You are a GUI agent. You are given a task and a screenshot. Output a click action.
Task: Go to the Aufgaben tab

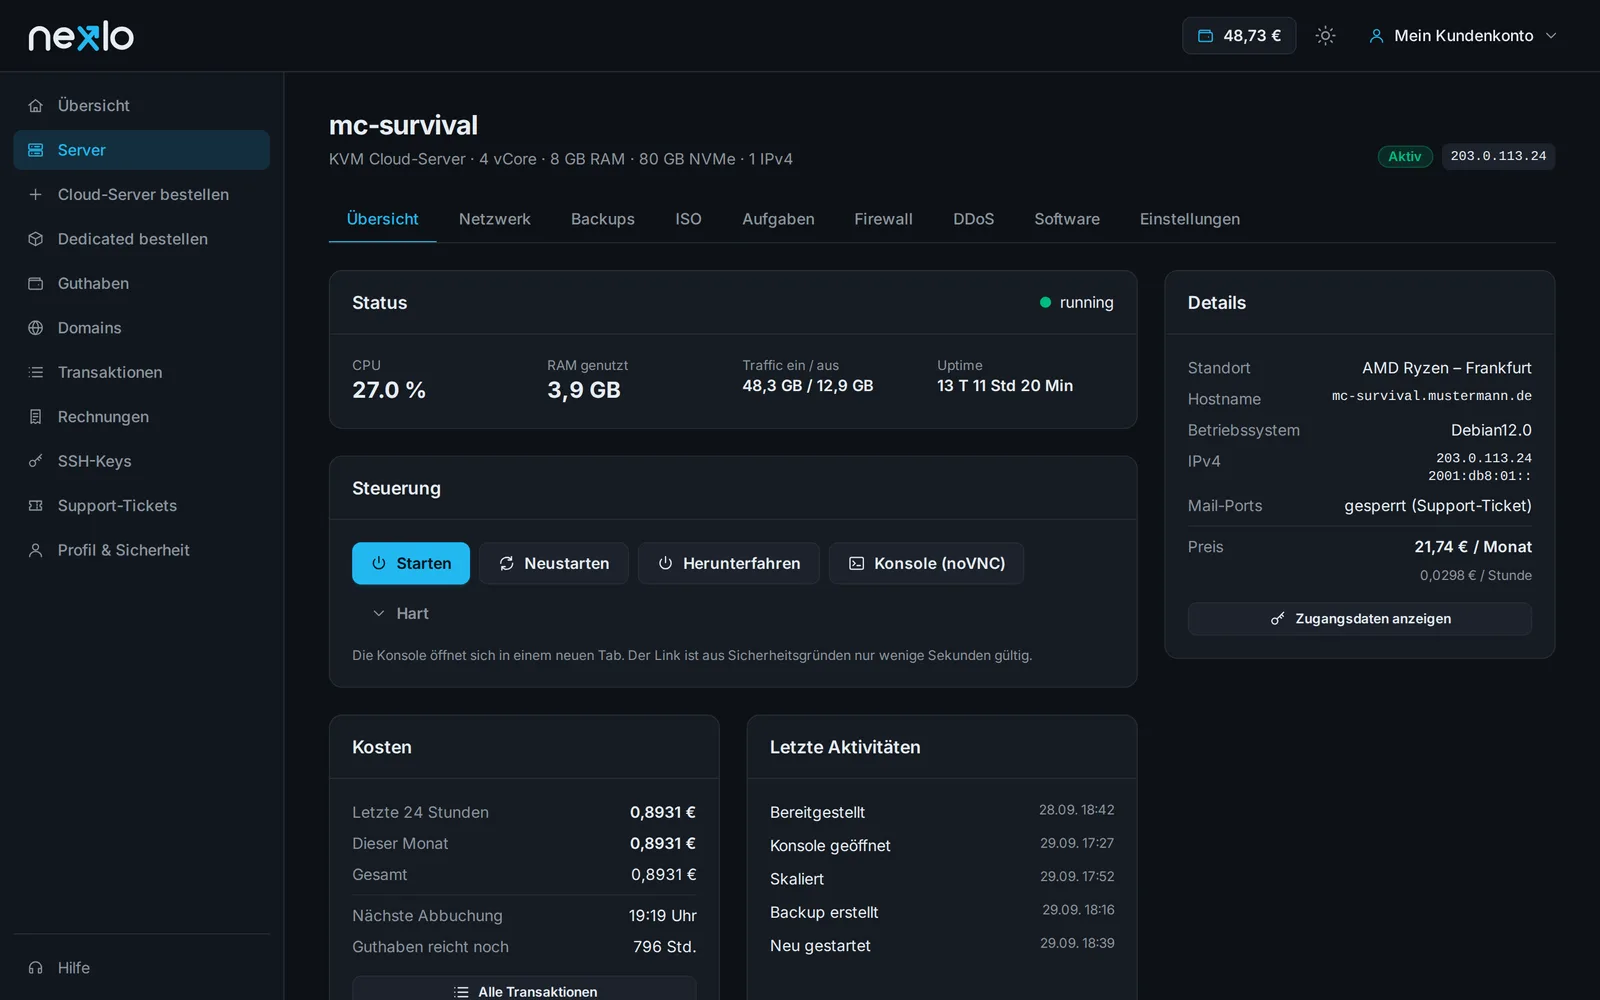pyautogui.click(x=778, y=219)
